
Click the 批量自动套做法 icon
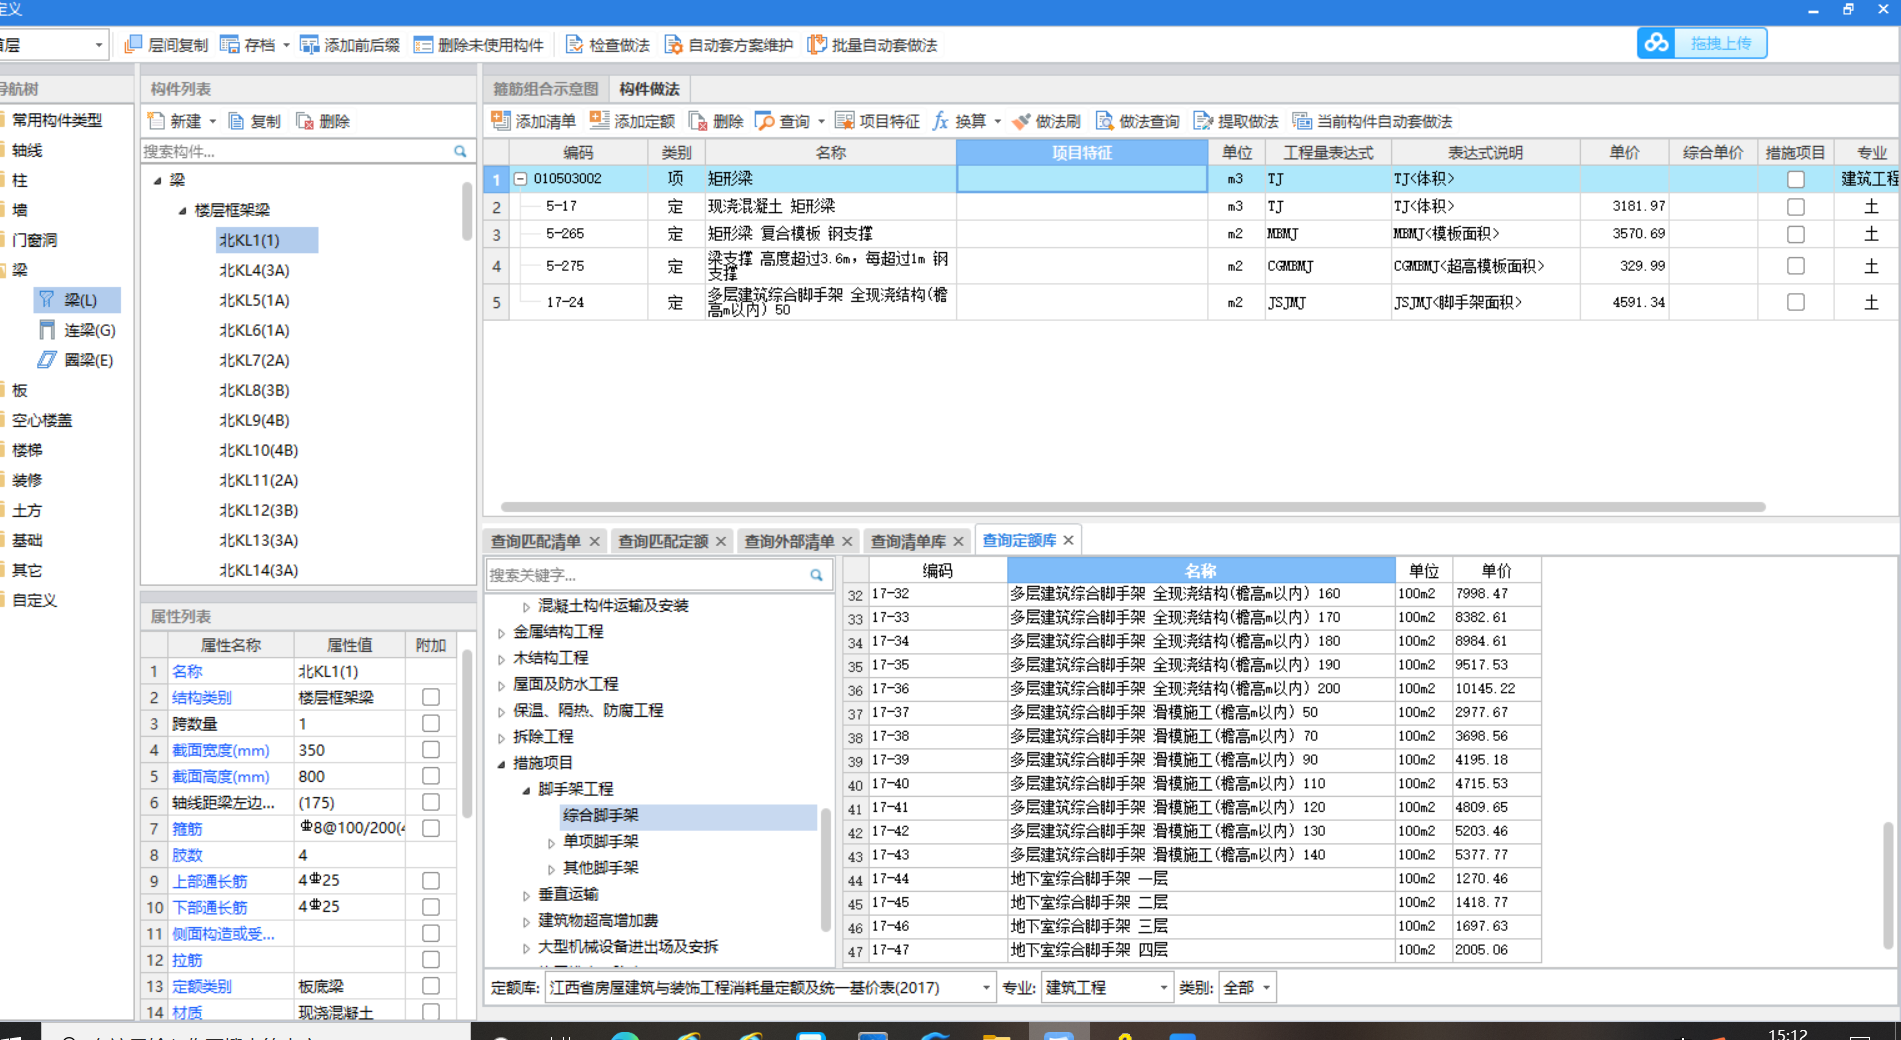point(817,45)
